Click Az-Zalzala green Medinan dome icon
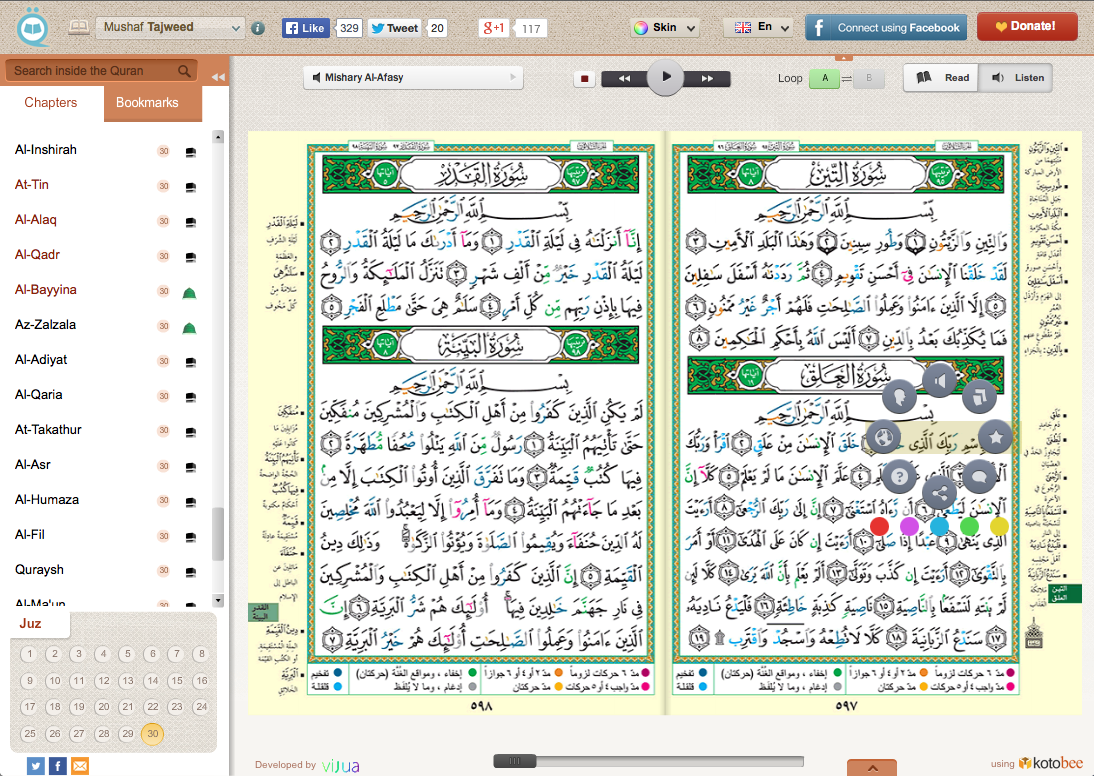1094x776 pixels. (x=189, y=328)
